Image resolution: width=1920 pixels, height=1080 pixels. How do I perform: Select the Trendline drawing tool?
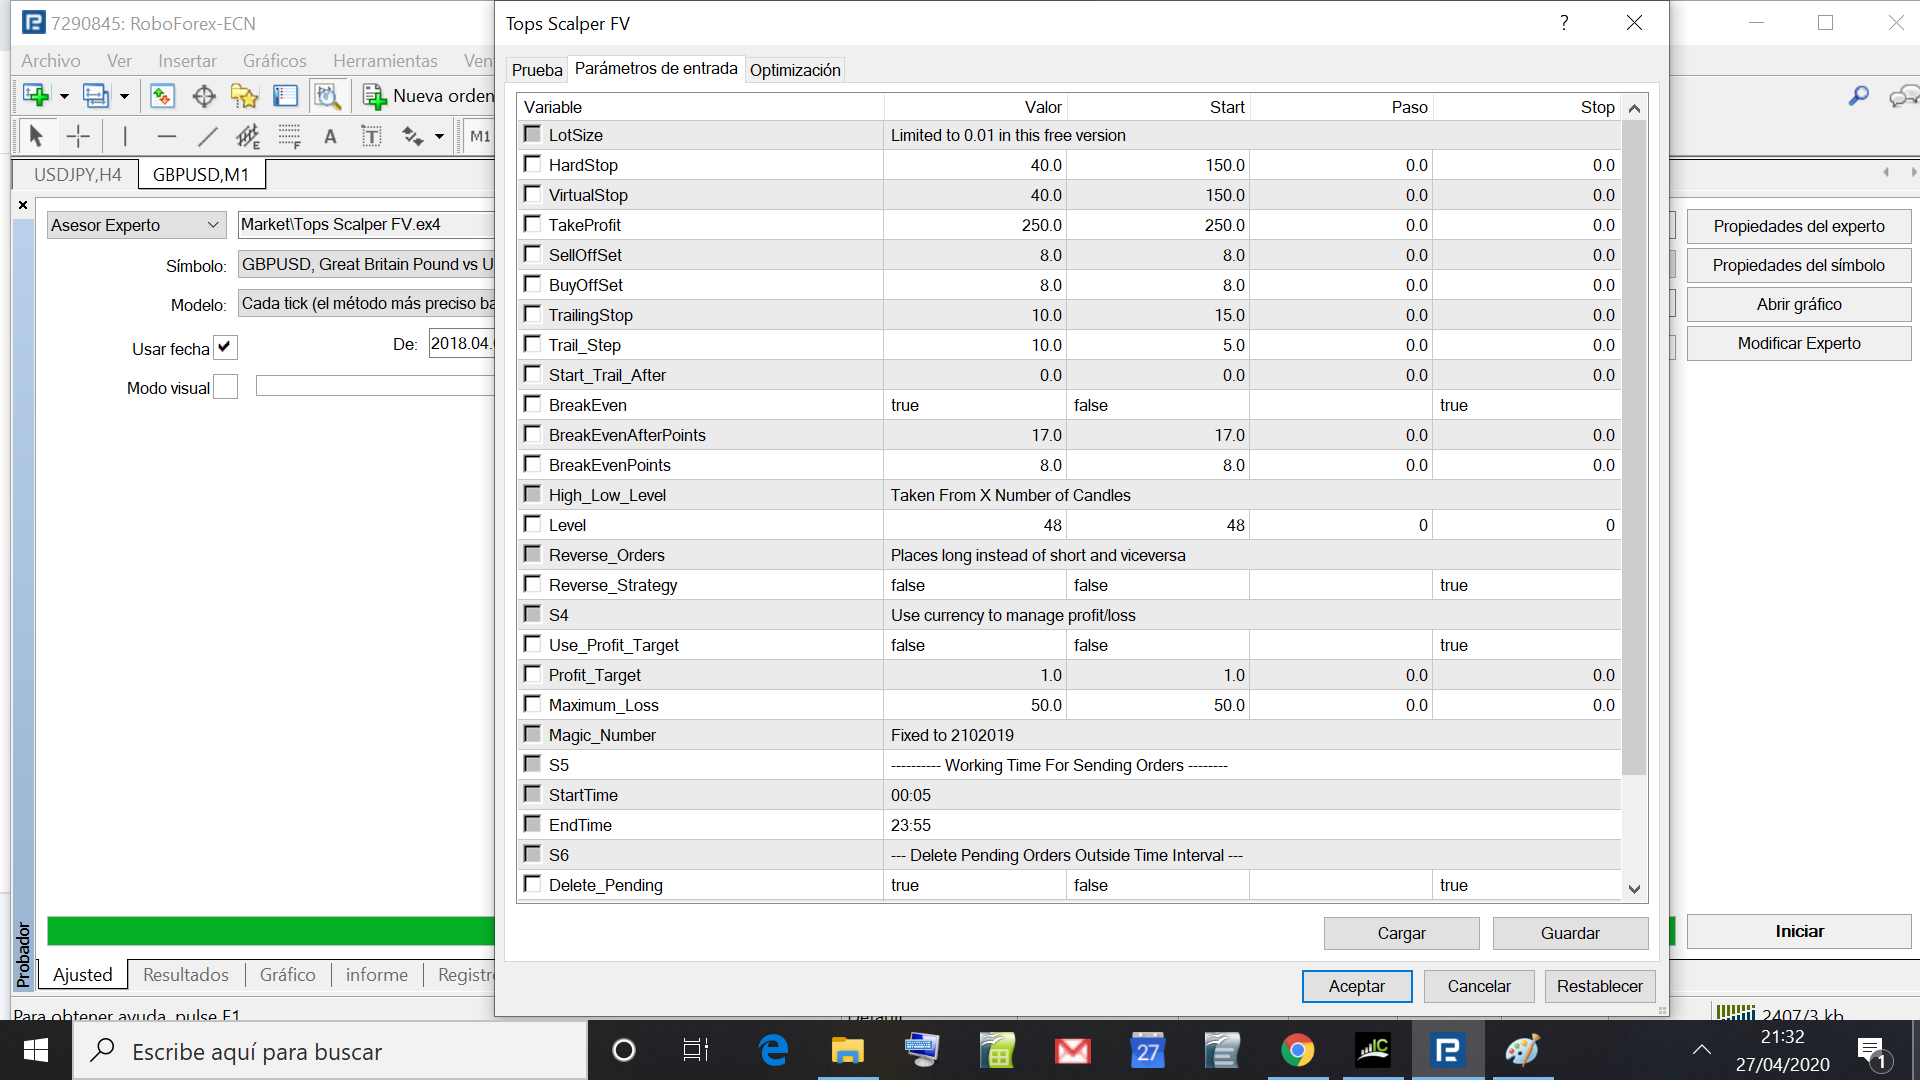tap(208, 136)
